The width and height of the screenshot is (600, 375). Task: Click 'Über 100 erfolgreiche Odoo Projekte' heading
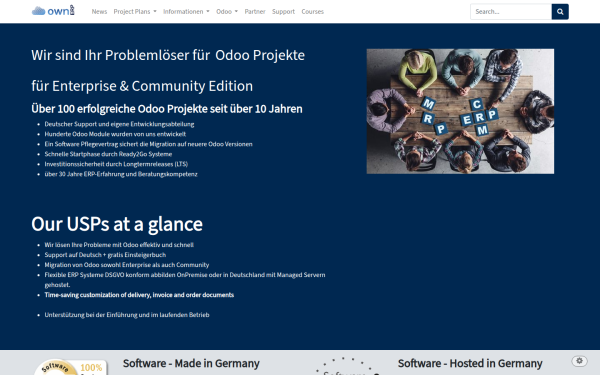(x=167, y=109)
